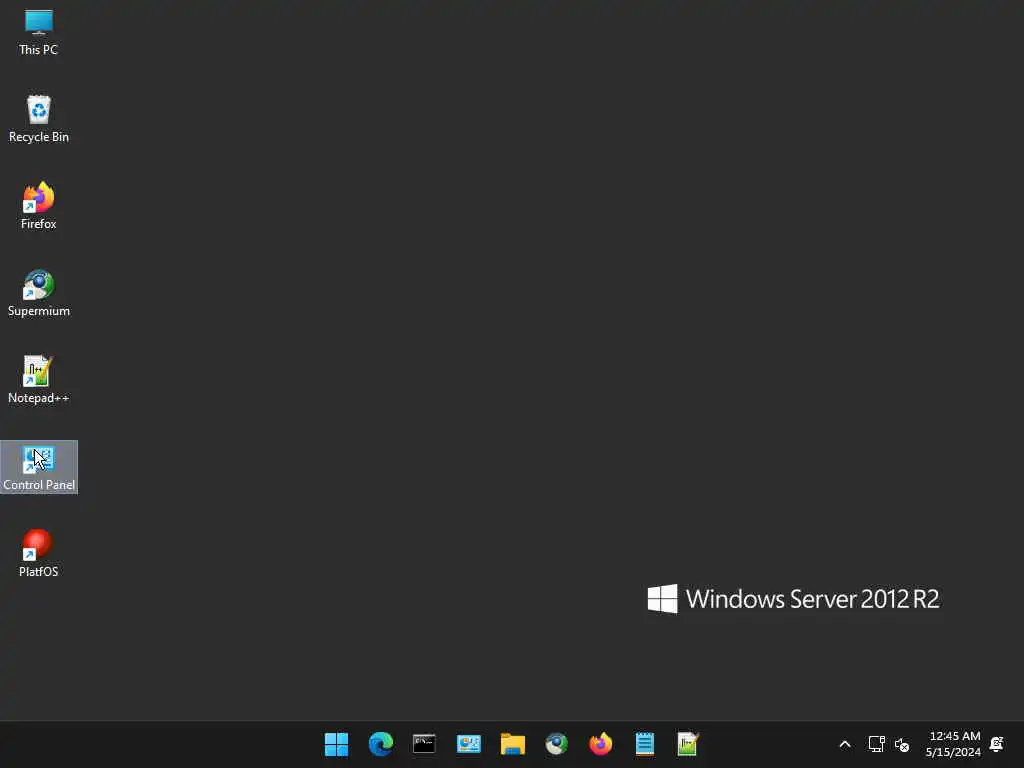This screenshot has height=768, width=1024.
Task: Launch Firefox from the taskbar
Action: pyautogui.click(x=601, y=744)
